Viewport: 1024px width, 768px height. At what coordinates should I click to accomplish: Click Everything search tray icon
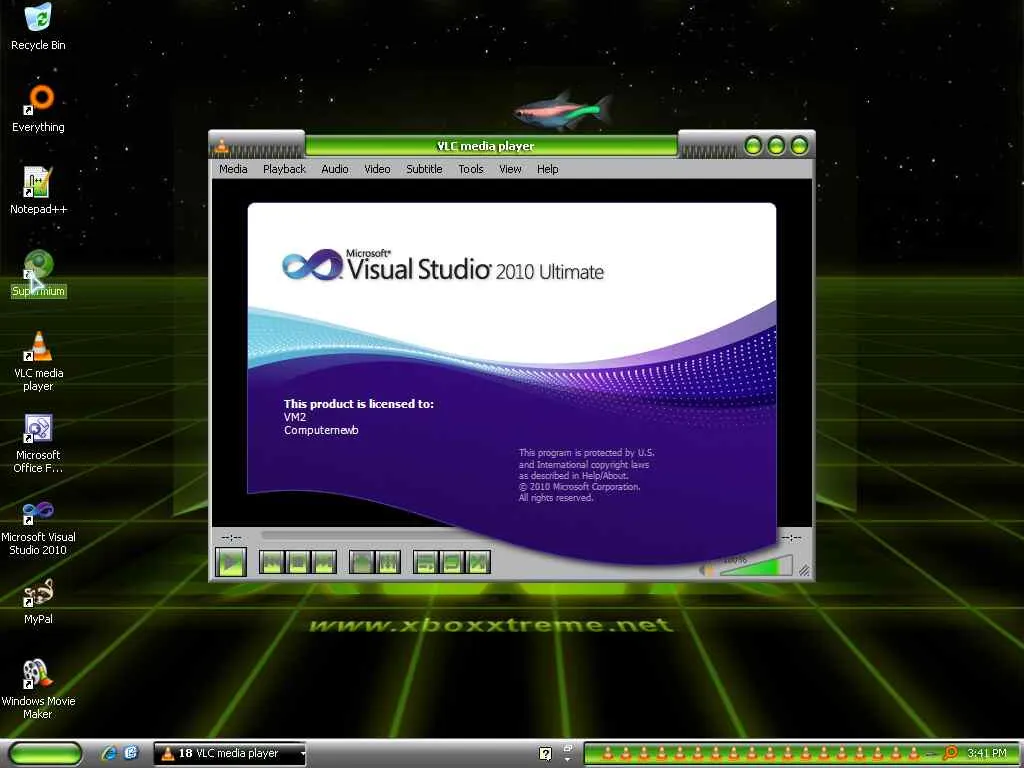click(x=950, y=753)
